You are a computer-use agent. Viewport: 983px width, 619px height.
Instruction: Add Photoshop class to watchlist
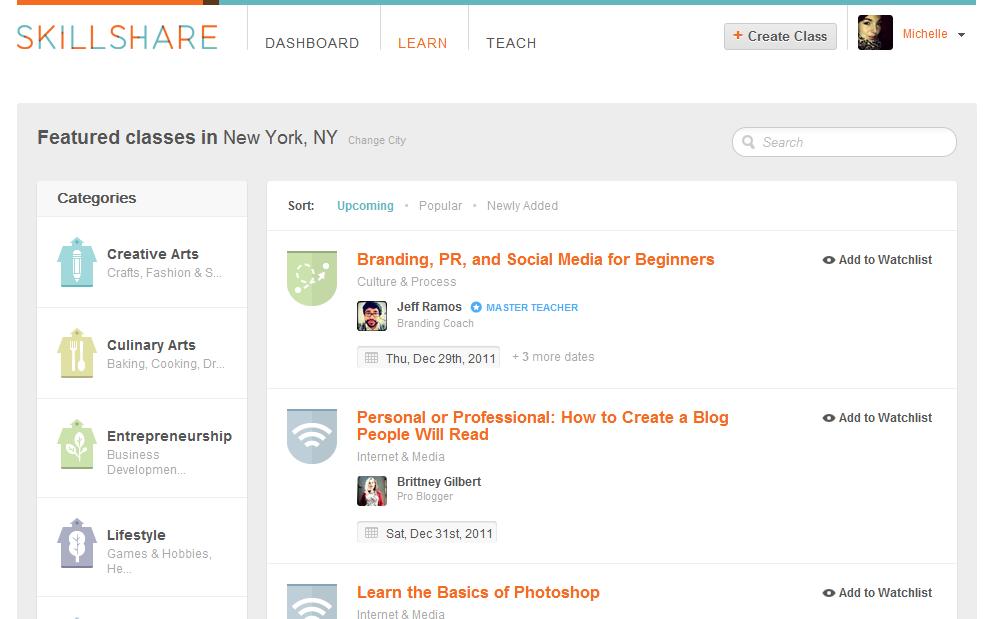[877, 593]
